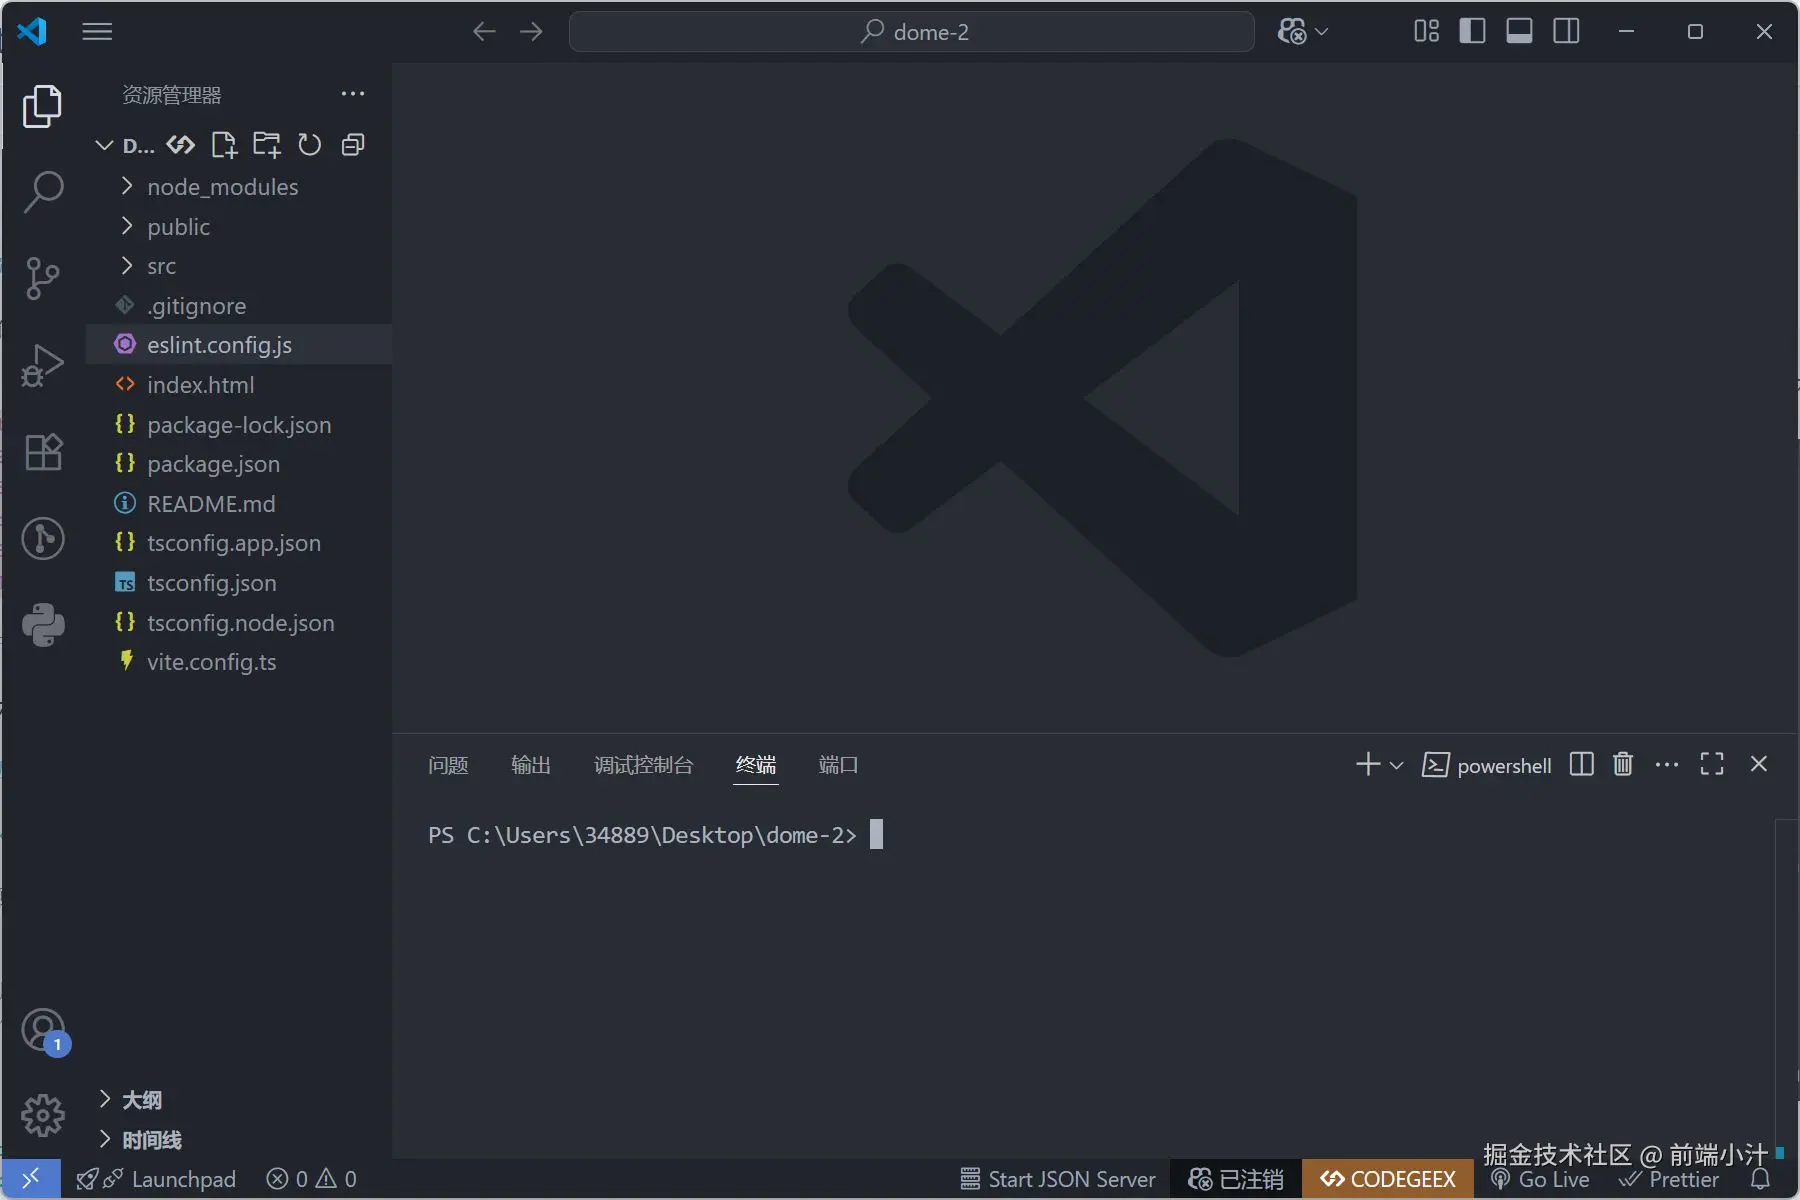Toggle the bottom panel visibility
The width and height of the screenshot is (1800, 1200).
(1519, 32)
